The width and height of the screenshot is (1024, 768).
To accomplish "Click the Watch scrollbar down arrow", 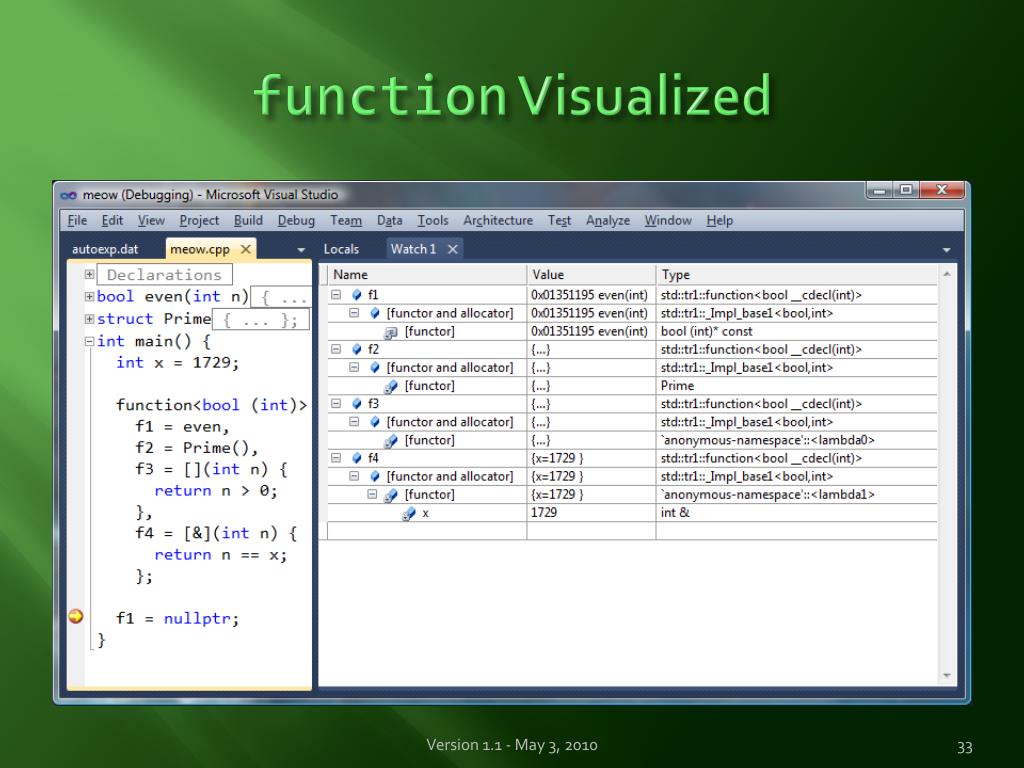I will (947, 675).
